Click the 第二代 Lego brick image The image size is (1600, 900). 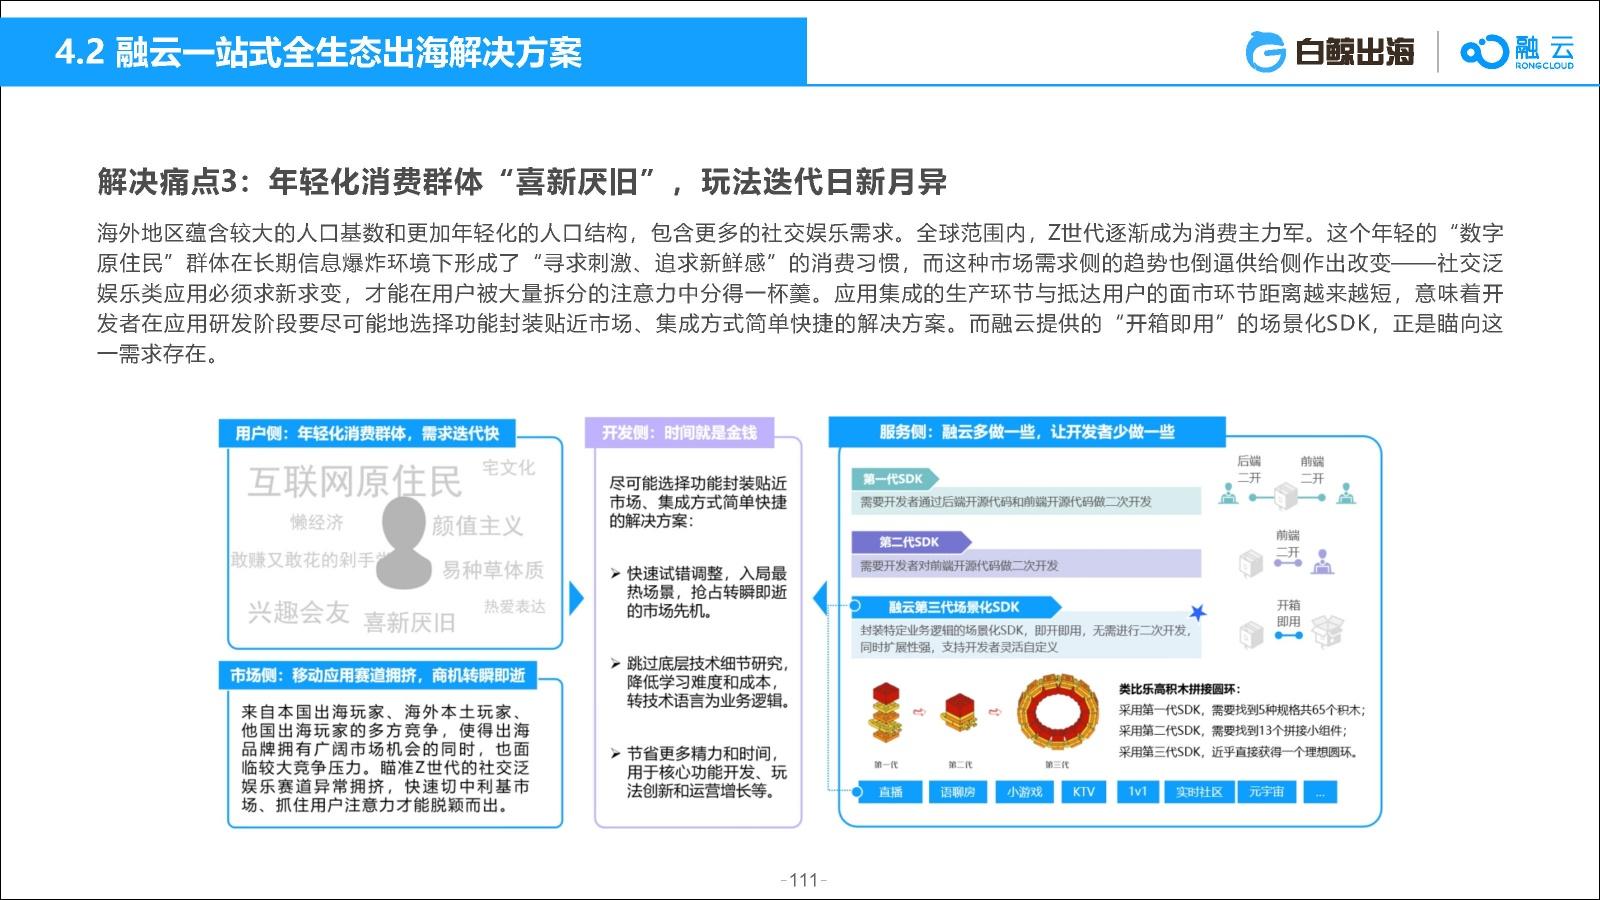[960, 713]
